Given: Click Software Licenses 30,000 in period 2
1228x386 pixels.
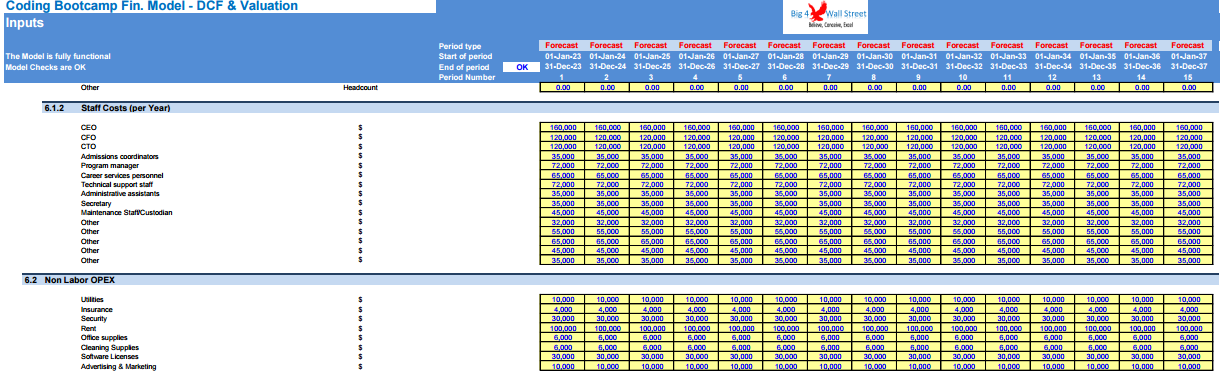Looking at the screenshot, I should click(607, 357).
